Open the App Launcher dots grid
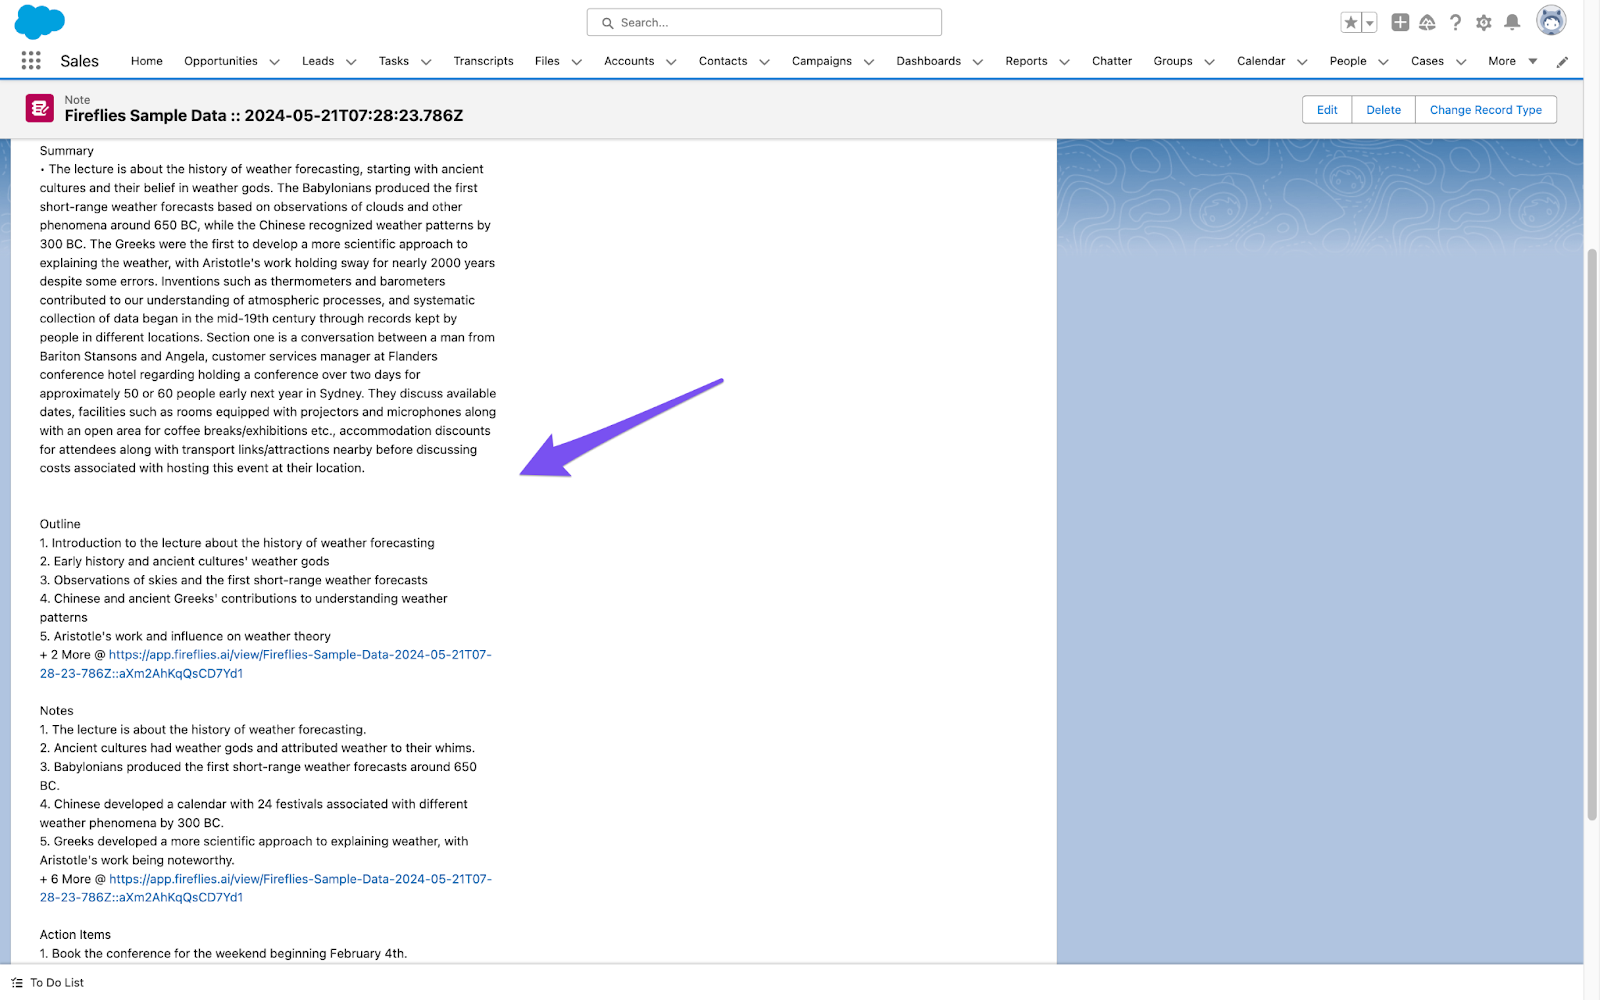1600x1000 pixels. tap(31, 61)
